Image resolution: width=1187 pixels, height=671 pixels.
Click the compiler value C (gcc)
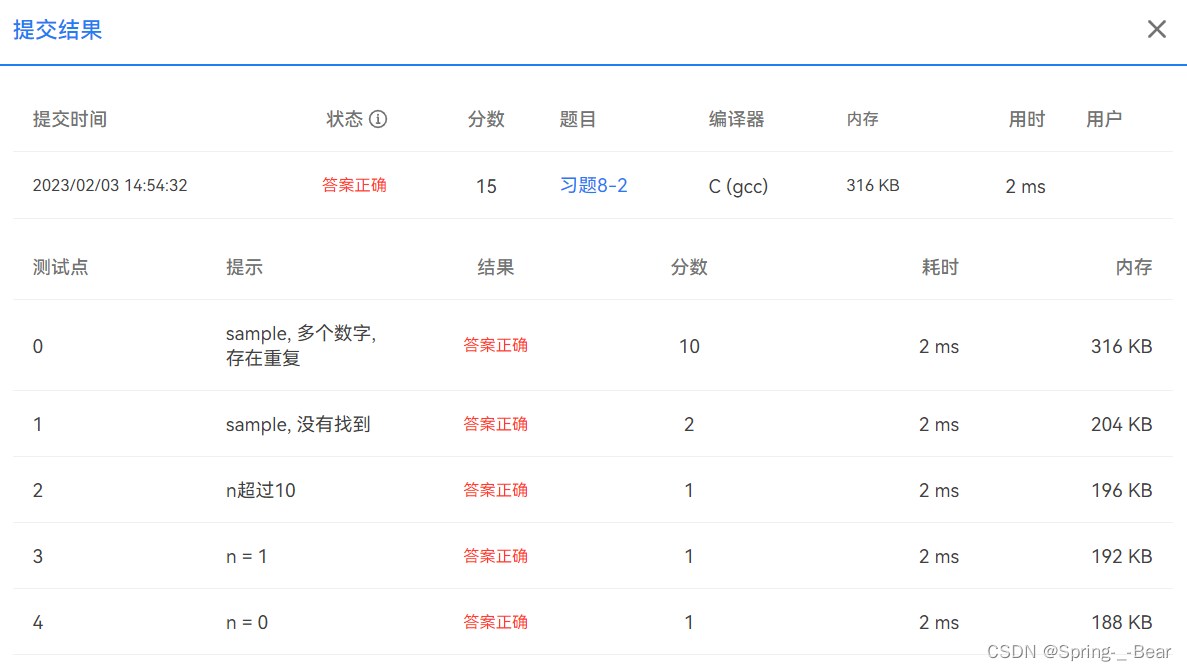coord(738,186)
